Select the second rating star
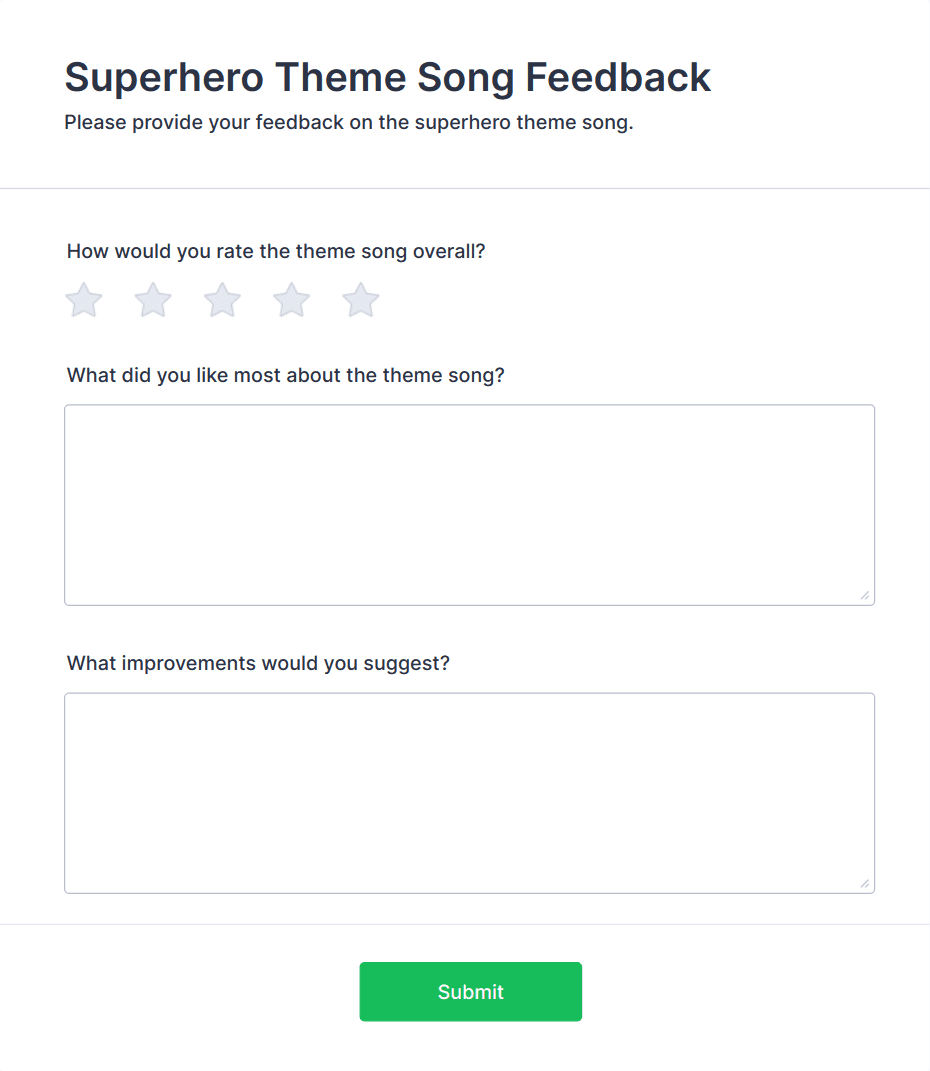Screen dimensions: 930x1071 (153, 300)
